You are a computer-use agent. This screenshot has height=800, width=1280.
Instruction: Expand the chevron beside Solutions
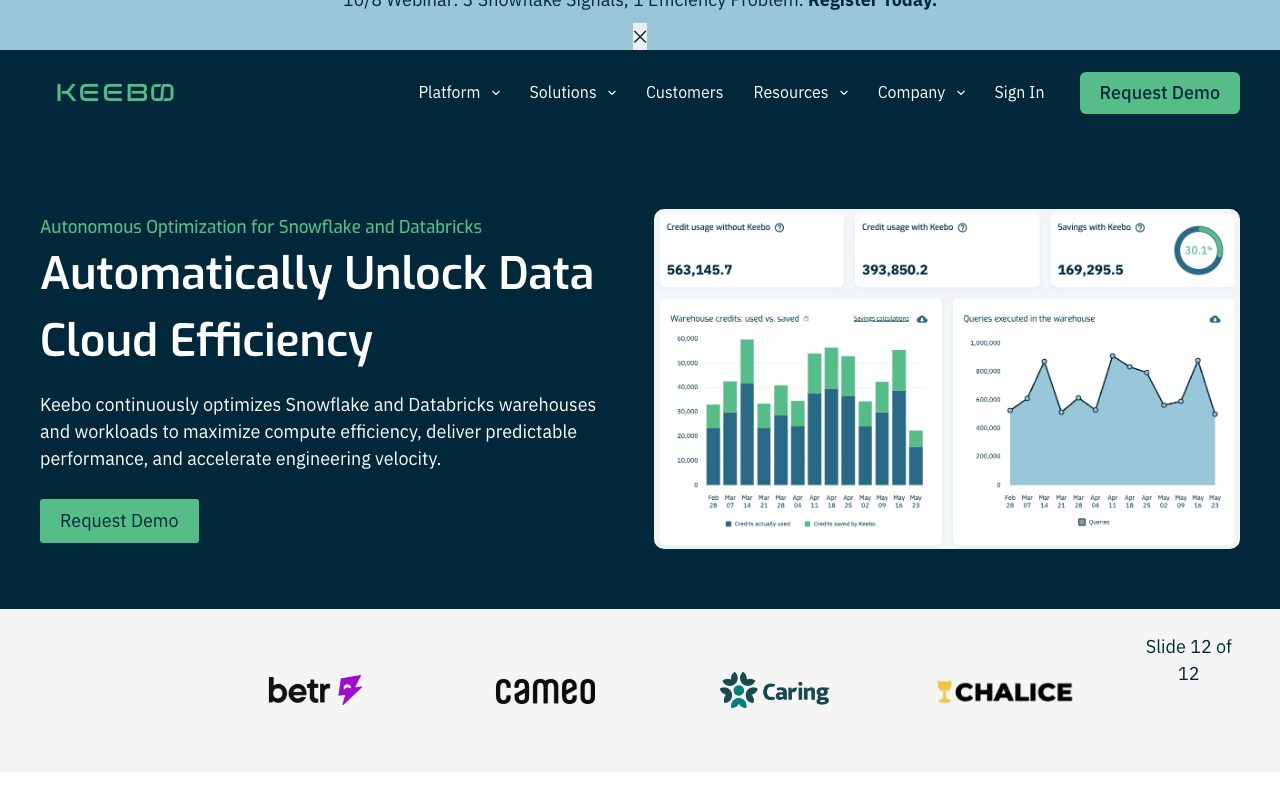point(612,93)
